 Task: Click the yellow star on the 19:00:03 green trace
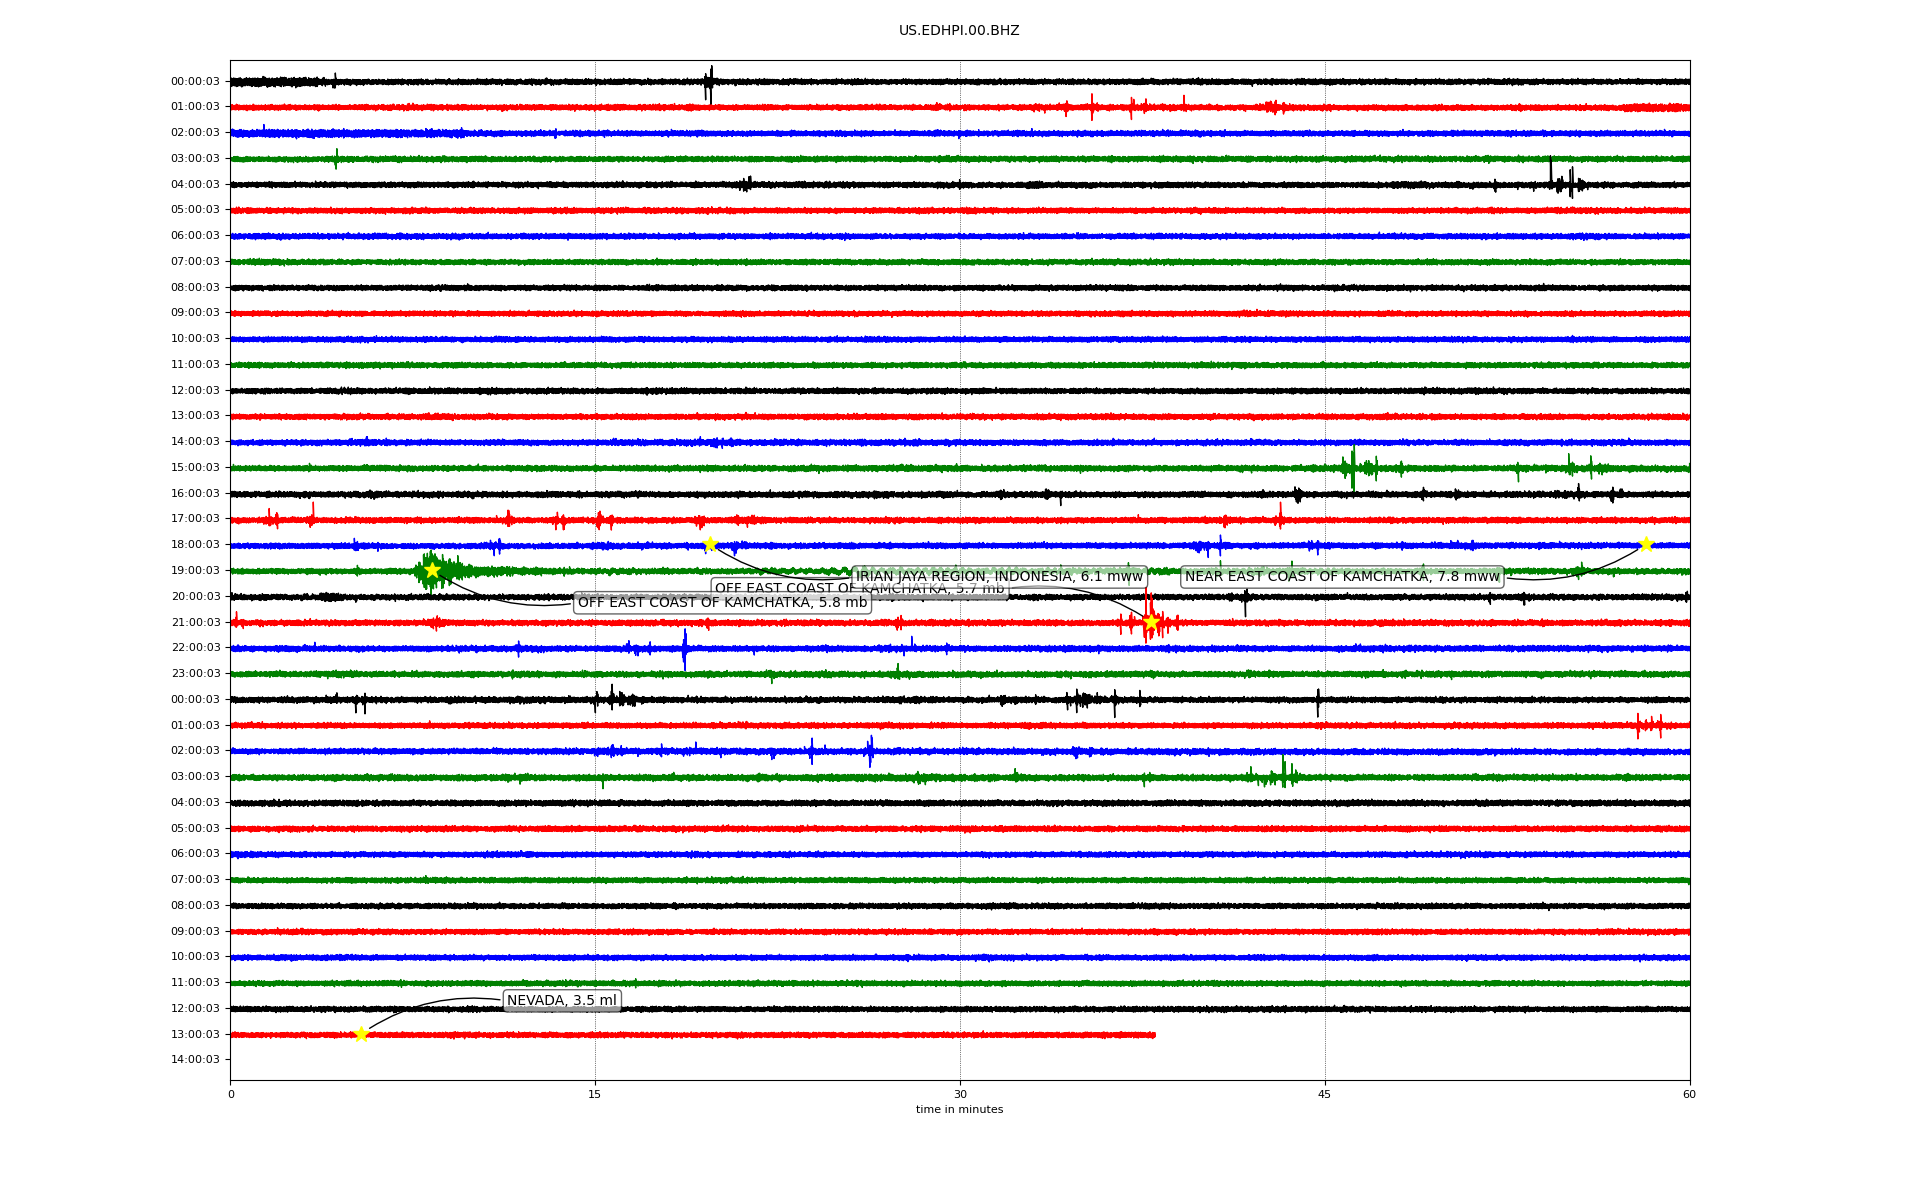click(x=432, y=570)
